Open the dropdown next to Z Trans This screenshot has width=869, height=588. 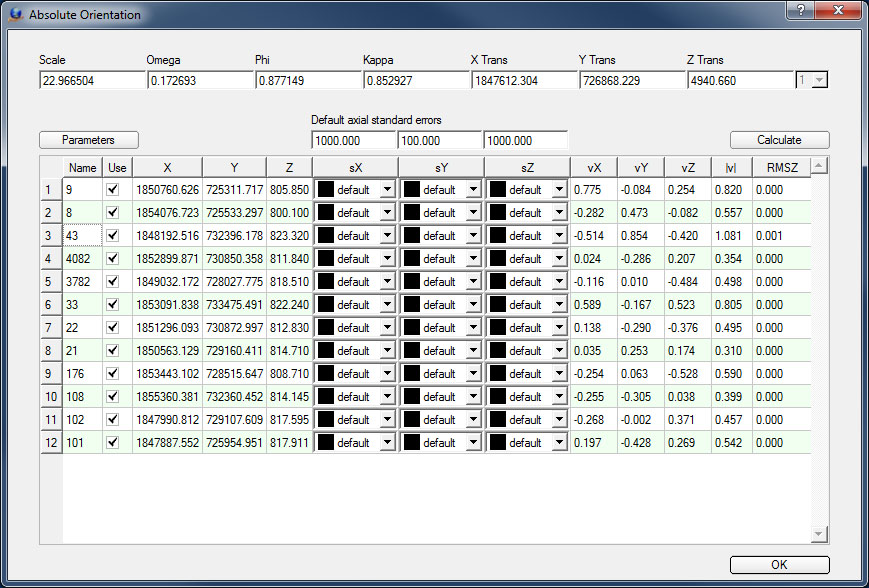pyautogui.click(x=820, y=80)
